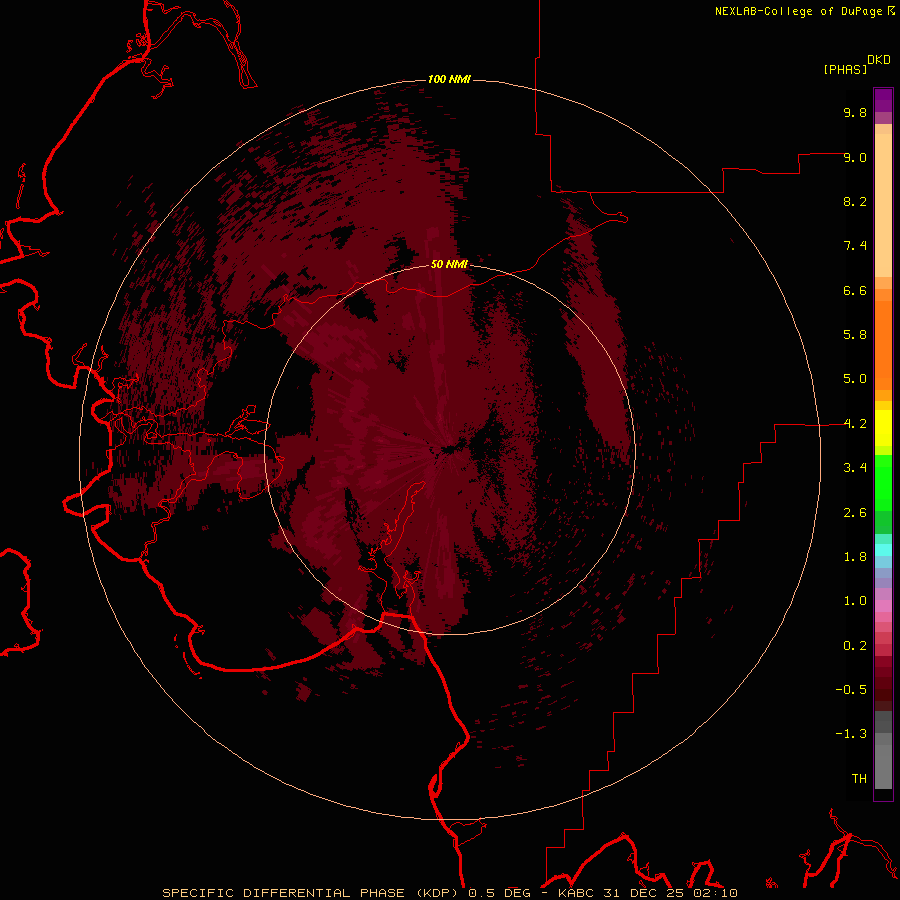Screen dimensions: 900x900
Task: Click the radar site center of the sweep
Action: coord(449,451)
